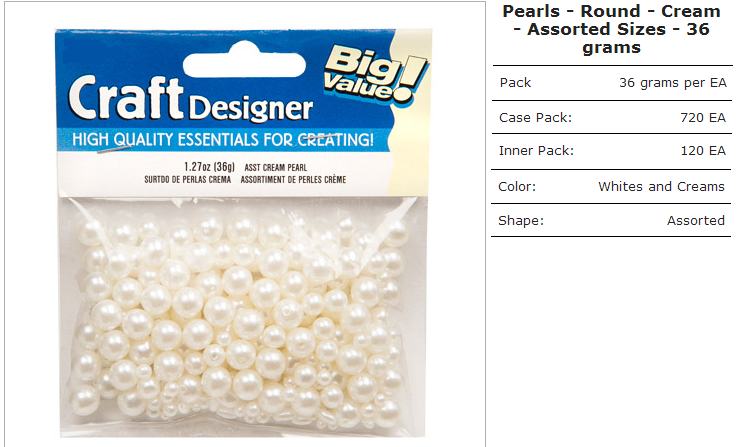The width and height of the screenshot is (741, 447).
Task: Select the Shape row label
Action: (521, 221)
